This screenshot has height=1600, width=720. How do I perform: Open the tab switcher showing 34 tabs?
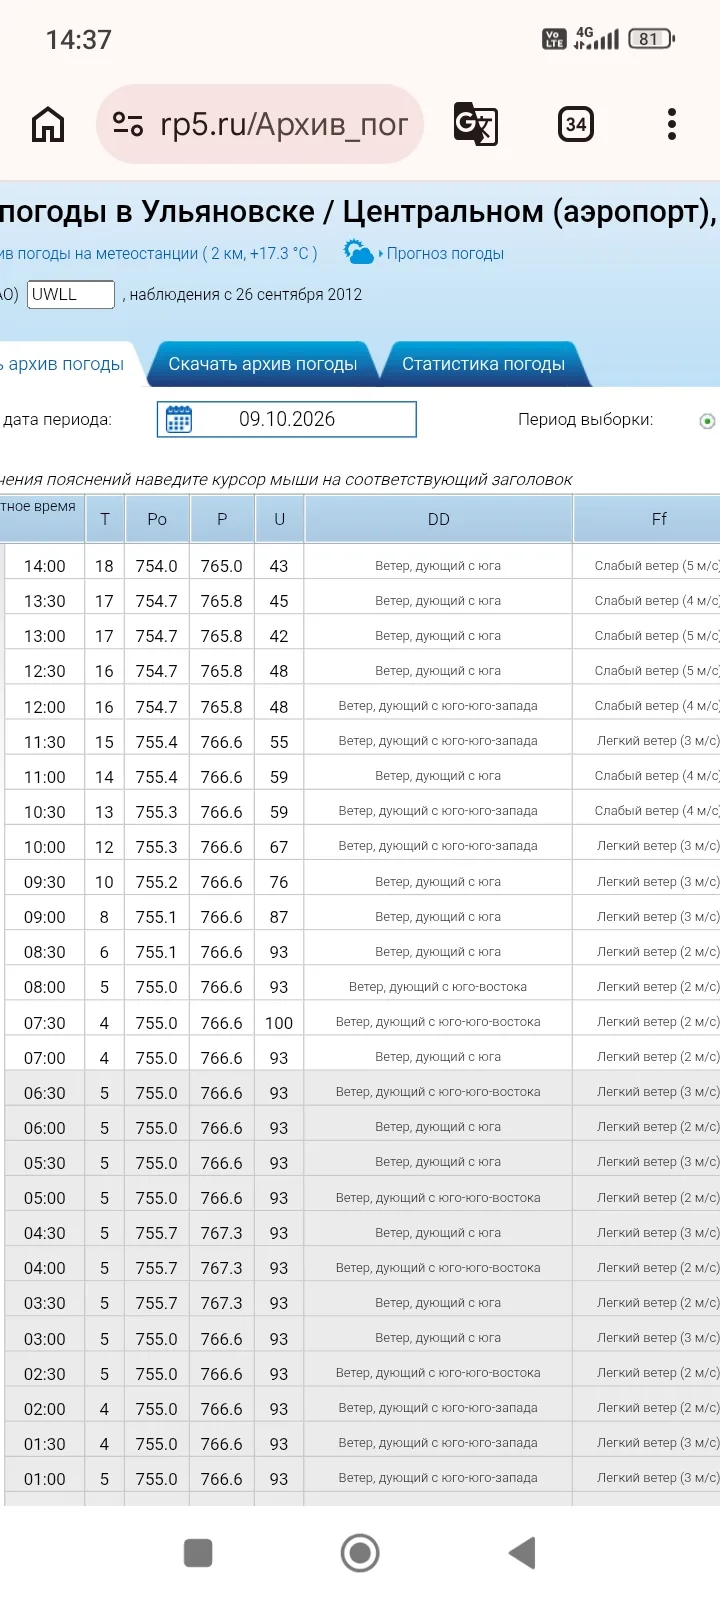[x=576, y=125]
